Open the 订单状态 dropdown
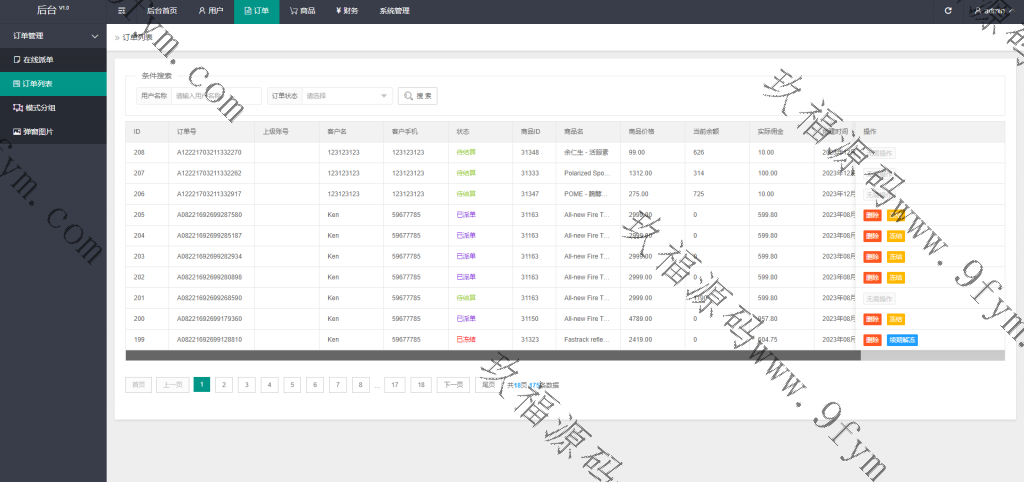This screenshot has width=1024, height=482. pos(346,96)
